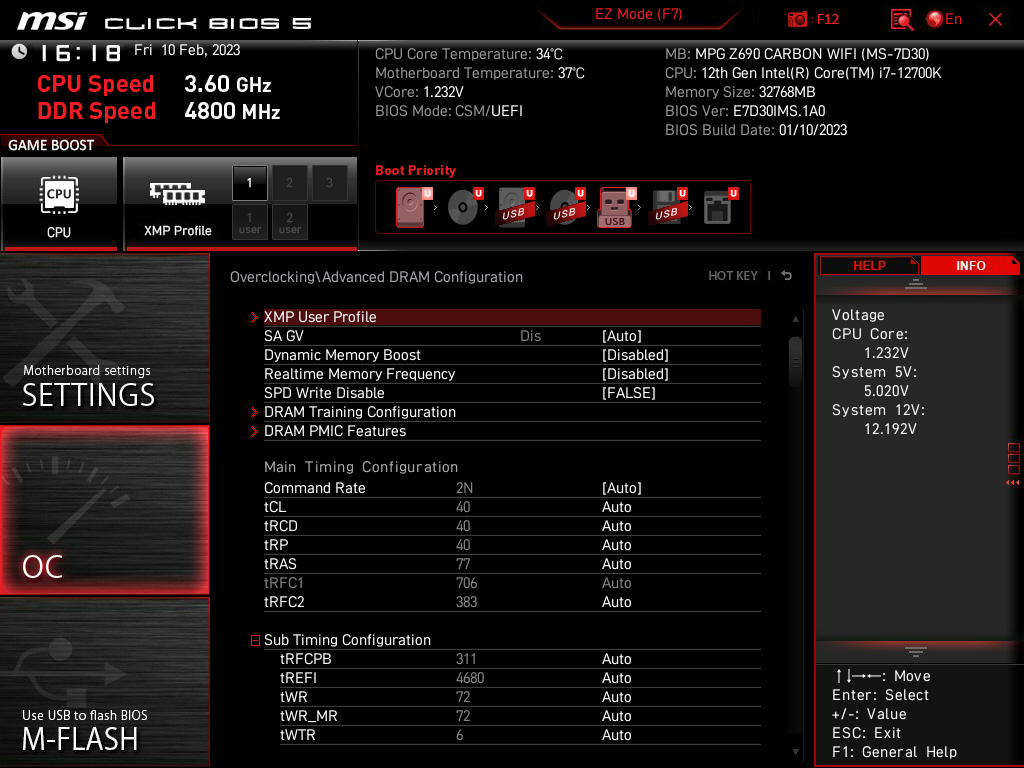The width and height of the screenshot is (1024, 768).
Task: Click the clock icon beside the time
Action: (20, 51)
